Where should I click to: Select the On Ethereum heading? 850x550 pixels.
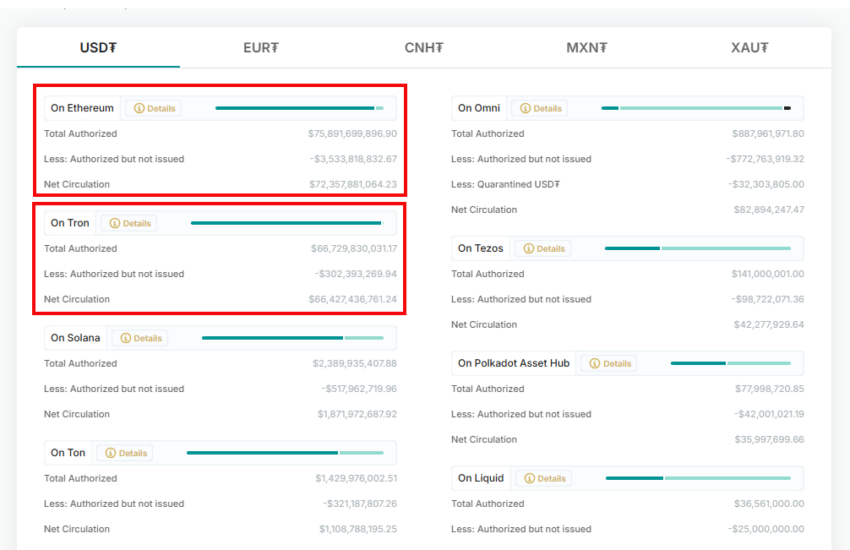(x=82, y=108)
